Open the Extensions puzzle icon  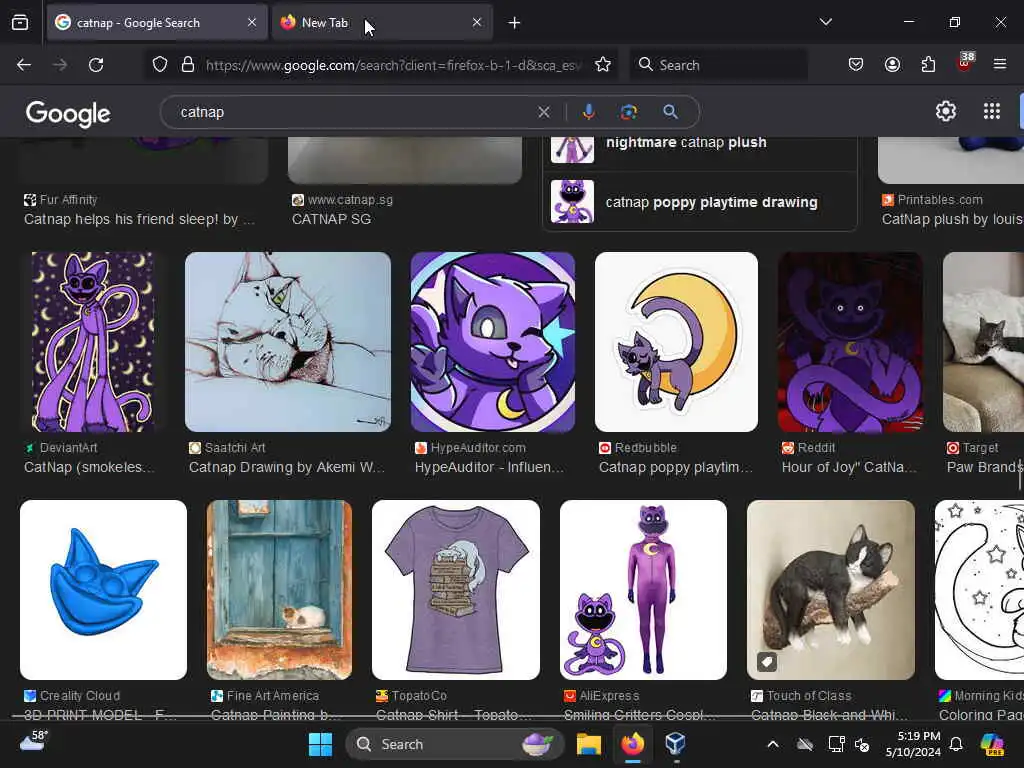pos(928,65)
